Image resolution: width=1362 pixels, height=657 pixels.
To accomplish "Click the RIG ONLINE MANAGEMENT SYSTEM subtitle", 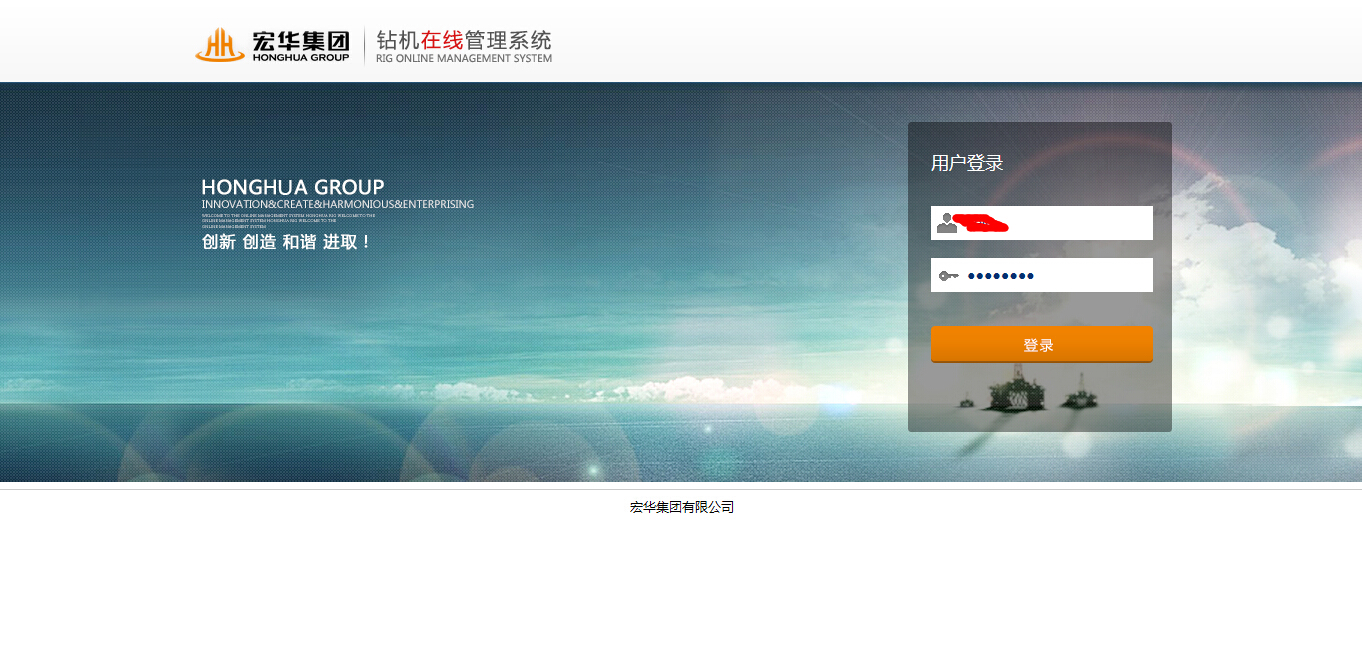I will (463, 58).
